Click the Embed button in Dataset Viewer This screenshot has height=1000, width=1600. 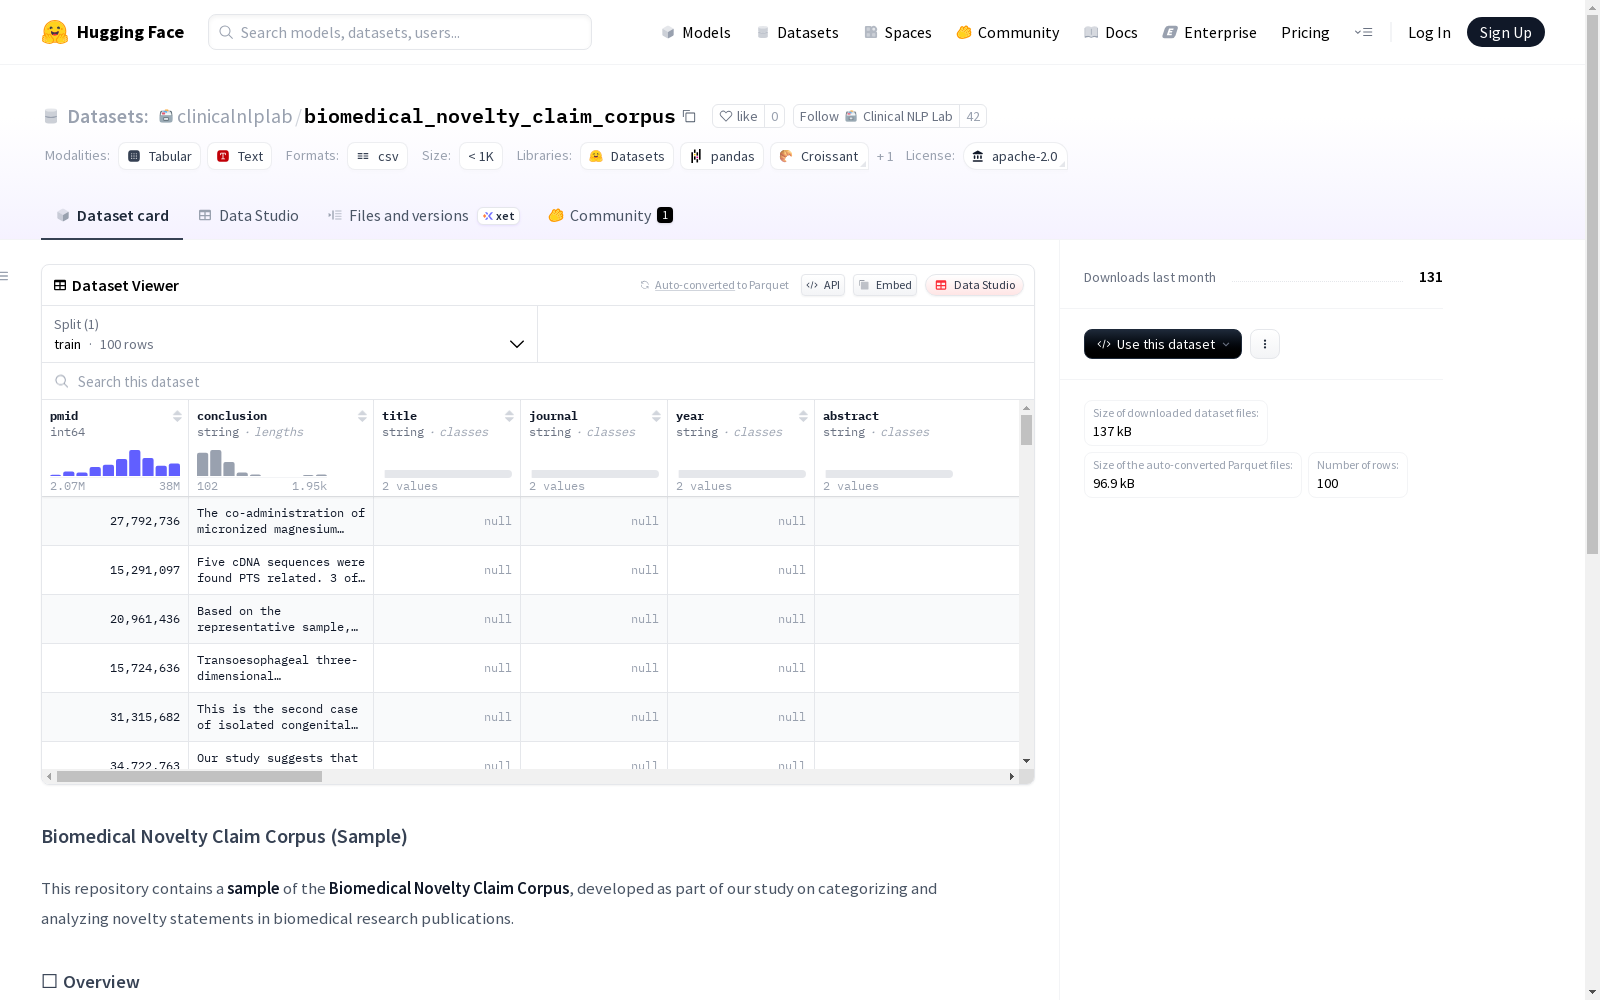[x=885, y=285]
